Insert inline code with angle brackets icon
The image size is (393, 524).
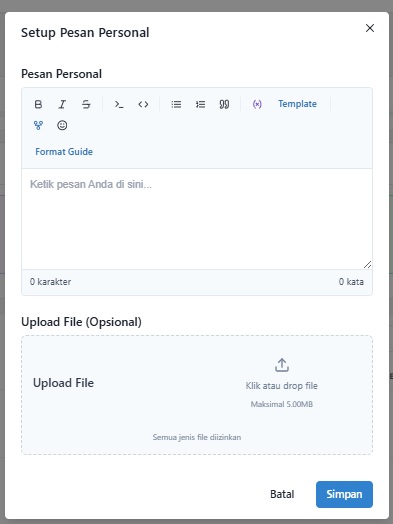click(143, 104)
